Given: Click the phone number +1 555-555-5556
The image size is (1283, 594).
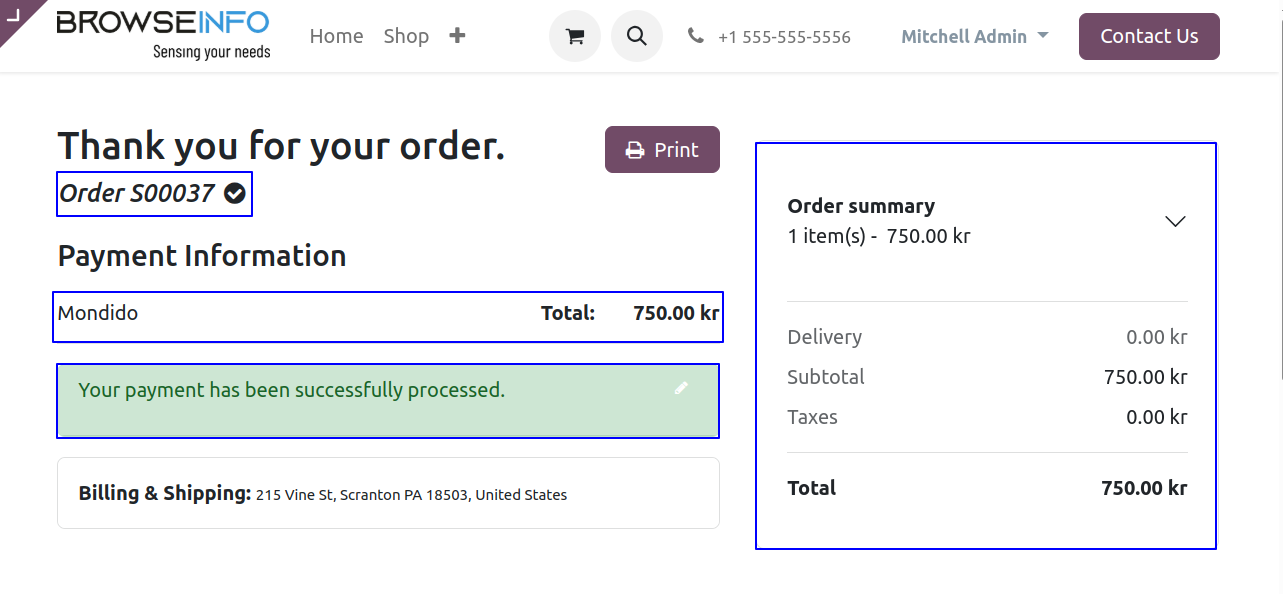Looking at the screenshot, I should point(784,37).
